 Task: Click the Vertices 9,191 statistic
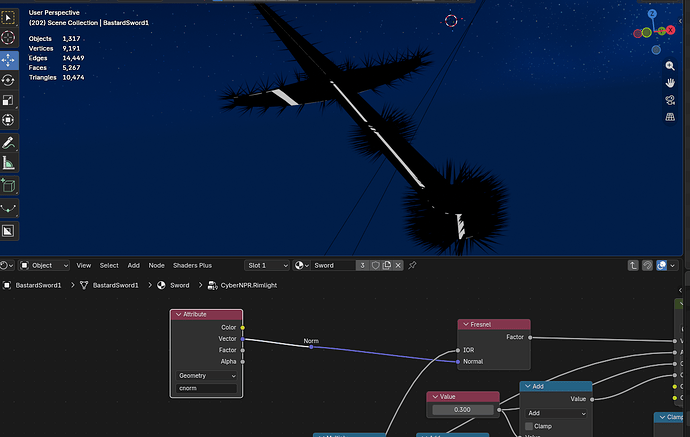point(56,48)
